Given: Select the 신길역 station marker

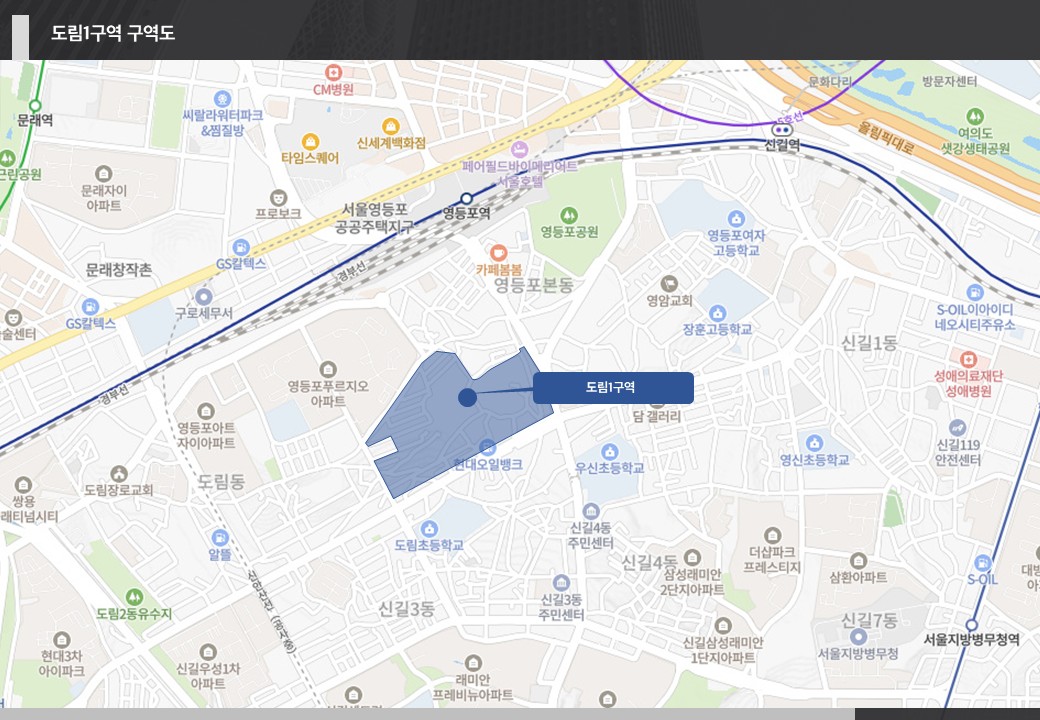Looking at the screenshot, I should click(782, 130).
